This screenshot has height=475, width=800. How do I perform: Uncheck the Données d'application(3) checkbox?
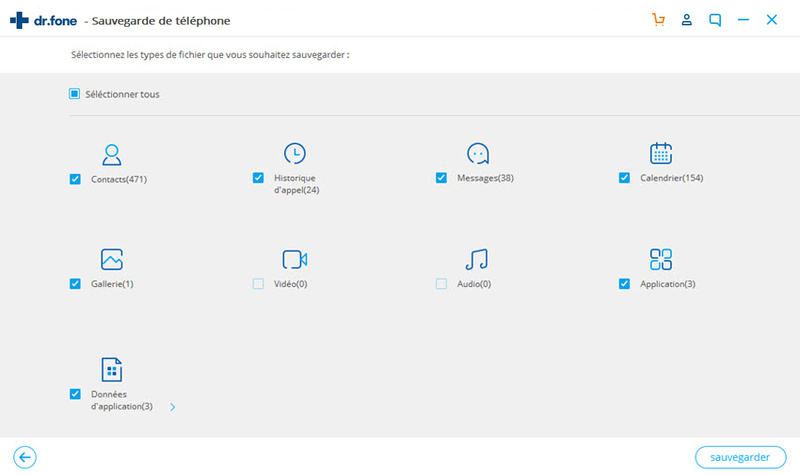[75, 394]
